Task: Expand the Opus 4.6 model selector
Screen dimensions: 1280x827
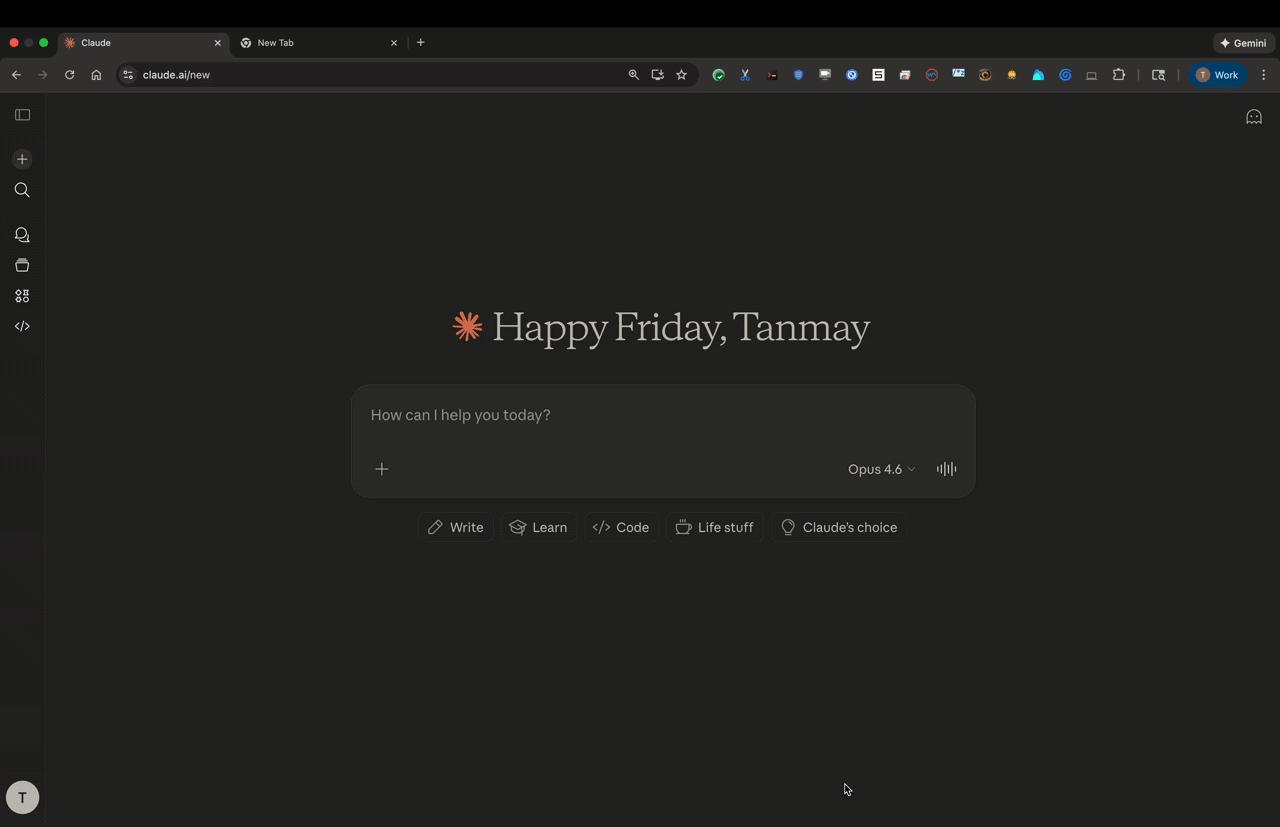Action: click(881, 469)
